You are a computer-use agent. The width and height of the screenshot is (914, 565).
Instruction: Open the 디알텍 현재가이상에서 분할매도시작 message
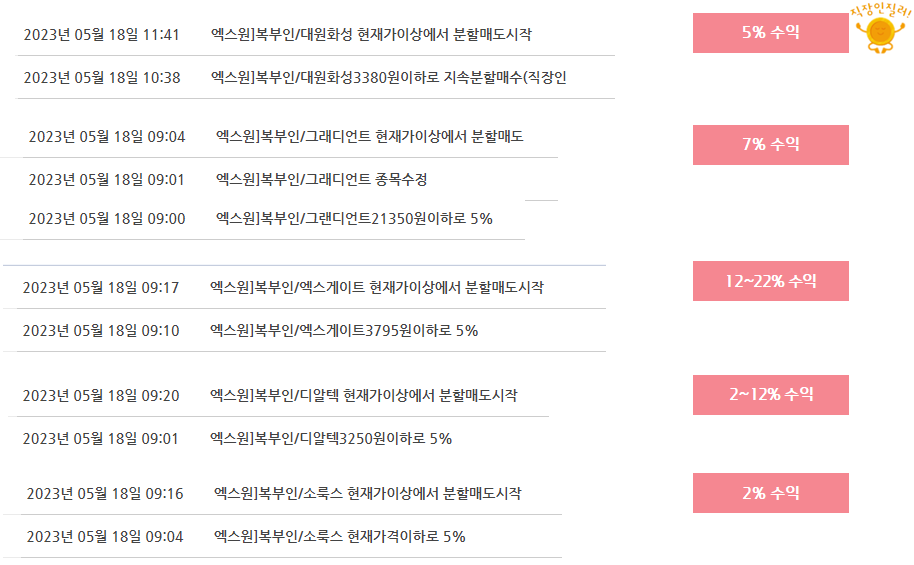(x=363, y=395)
